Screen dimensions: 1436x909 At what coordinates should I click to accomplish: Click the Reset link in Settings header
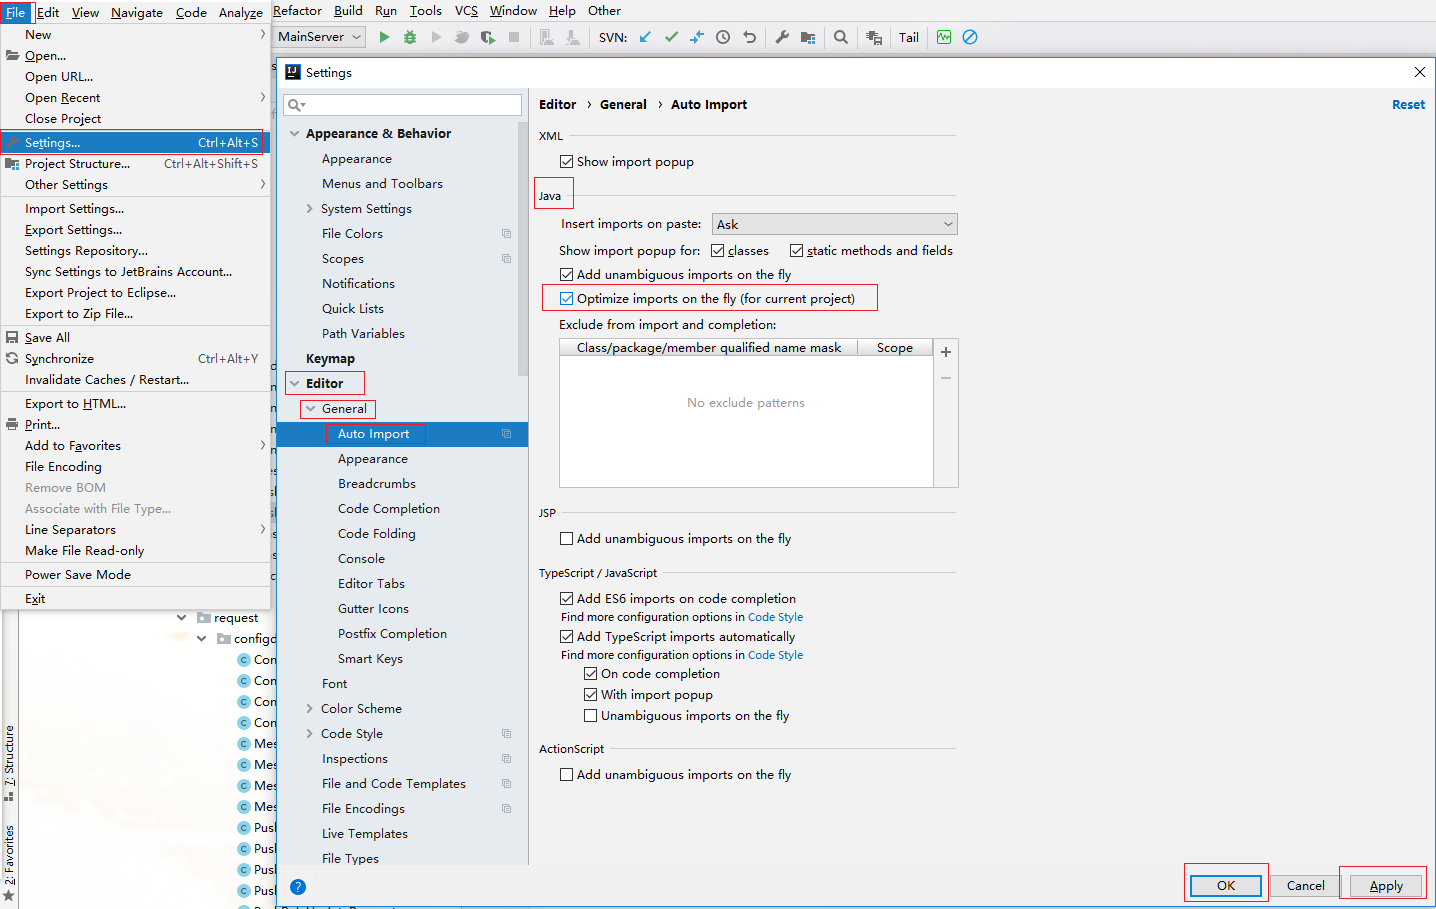(x=1408, y=105)
